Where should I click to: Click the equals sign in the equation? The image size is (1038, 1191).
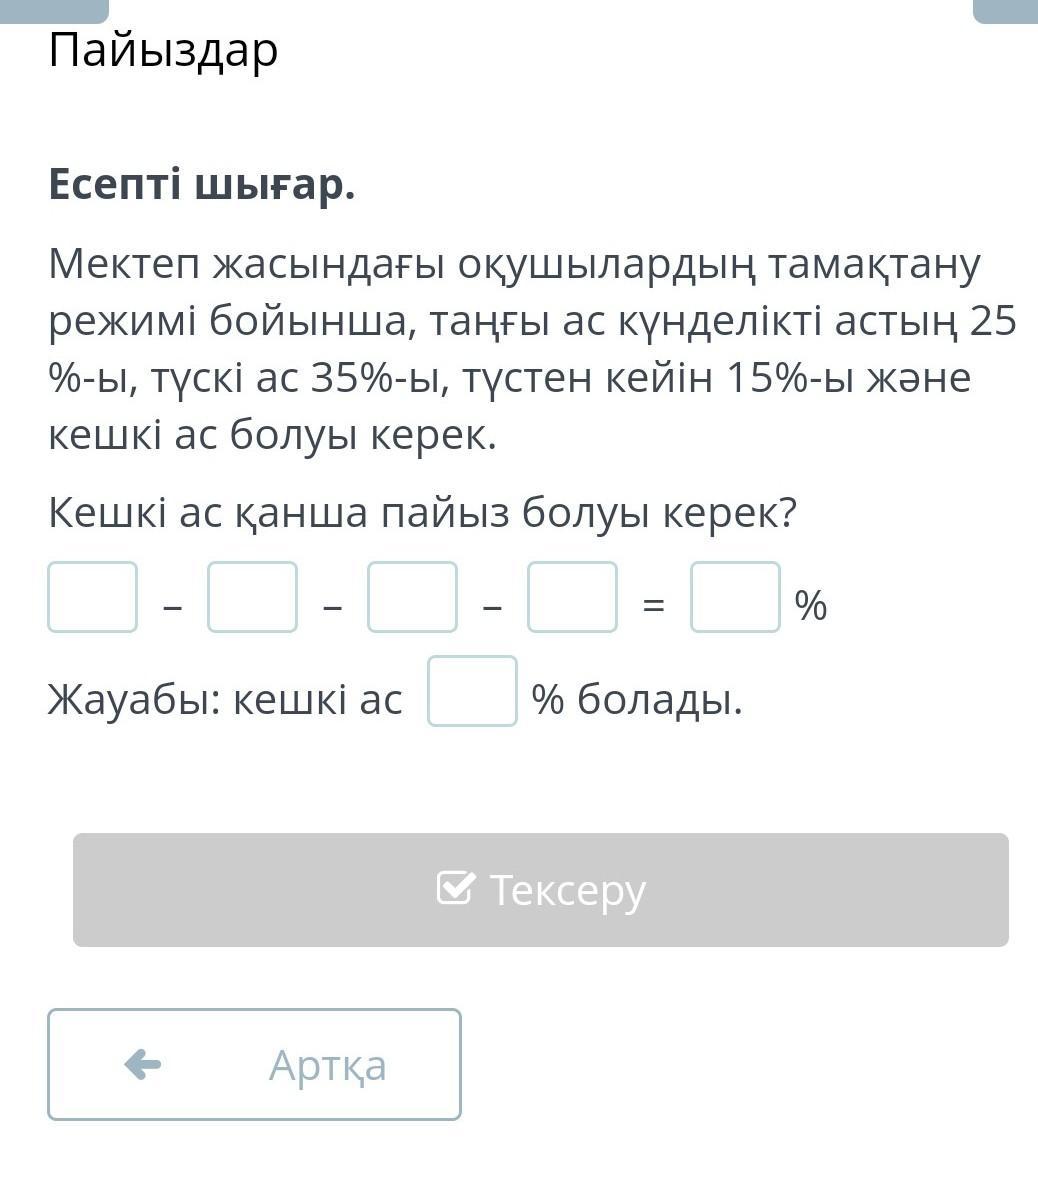coord(653,605)
